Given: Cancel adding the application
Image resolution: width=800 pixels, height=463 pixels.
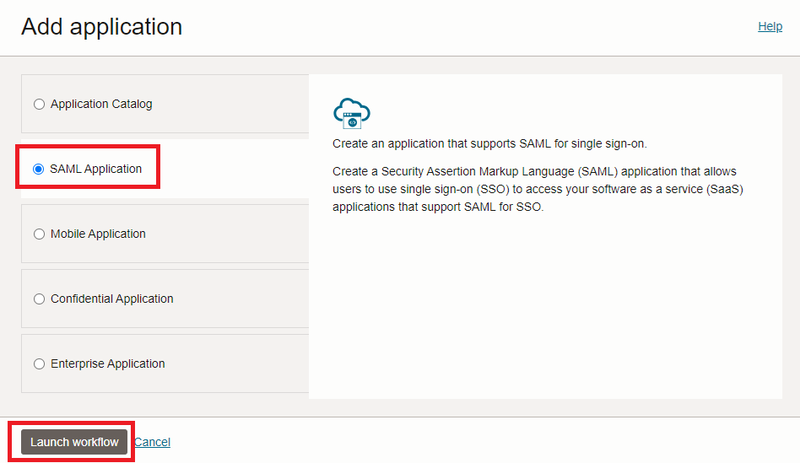Looking at the screenshot, I should [152, 442].
